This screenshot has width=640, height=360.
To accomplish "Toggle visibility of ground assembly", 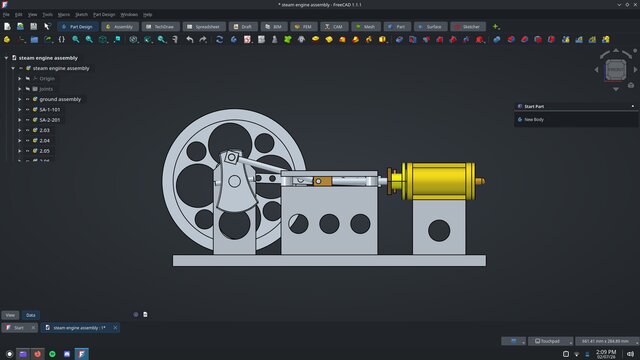I will (27, 99).
